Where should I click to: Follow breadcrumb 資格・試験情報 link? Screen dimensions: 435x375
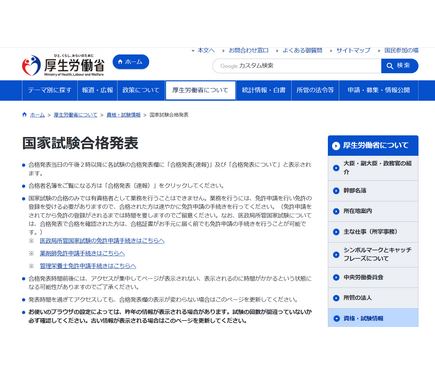(123, 115)
